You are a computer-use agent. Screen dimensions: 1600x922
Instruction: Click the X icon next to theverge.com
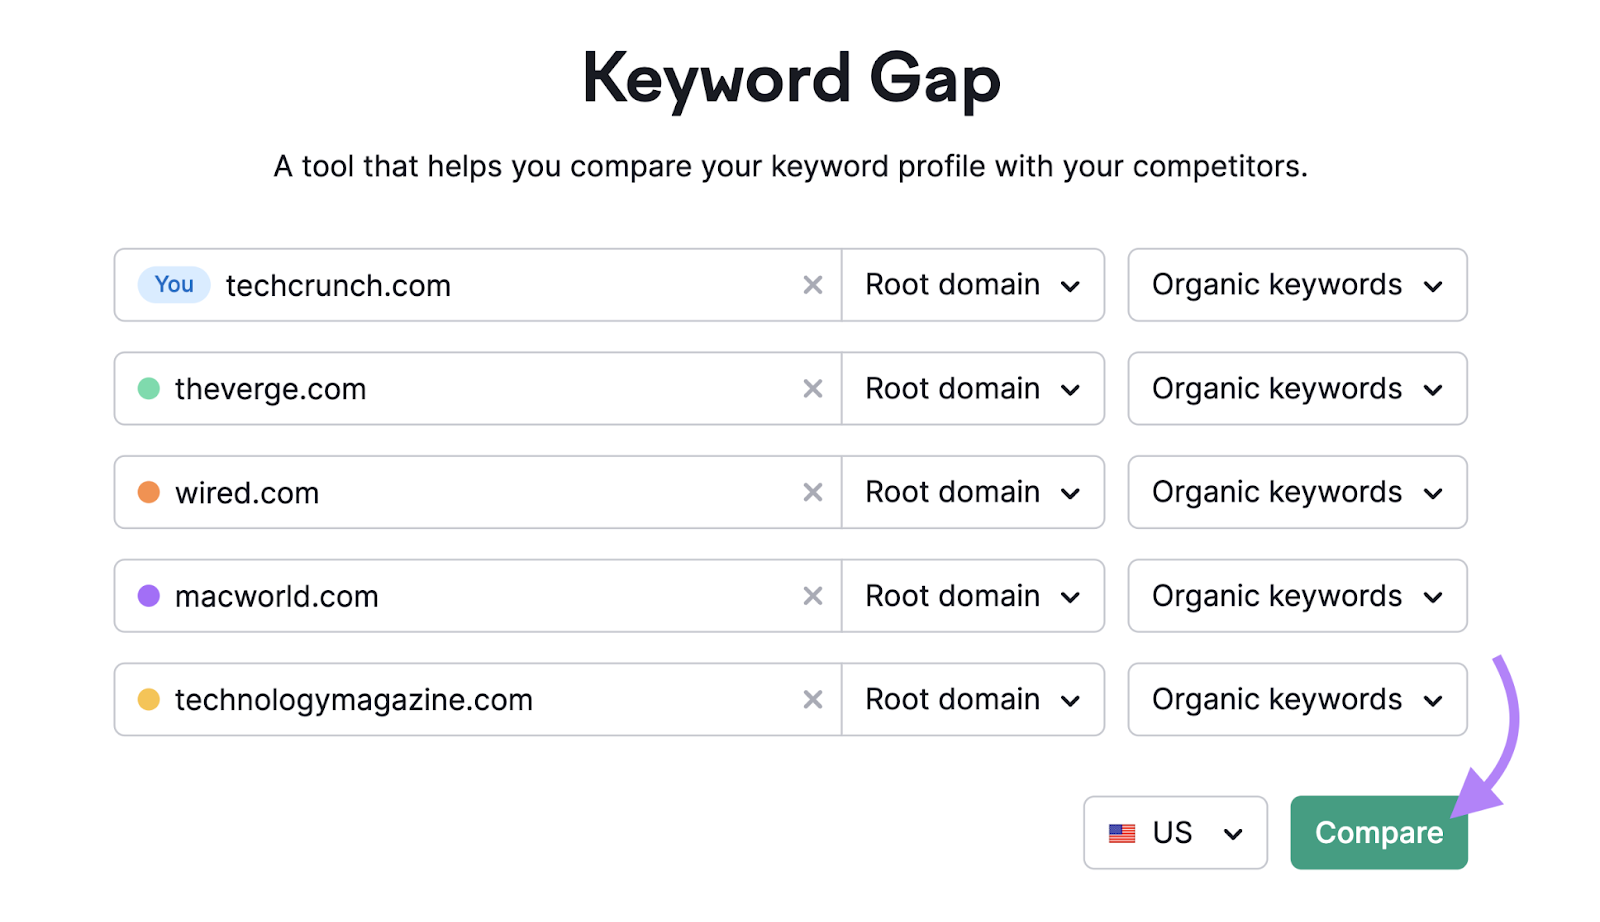tap(812, 389)
